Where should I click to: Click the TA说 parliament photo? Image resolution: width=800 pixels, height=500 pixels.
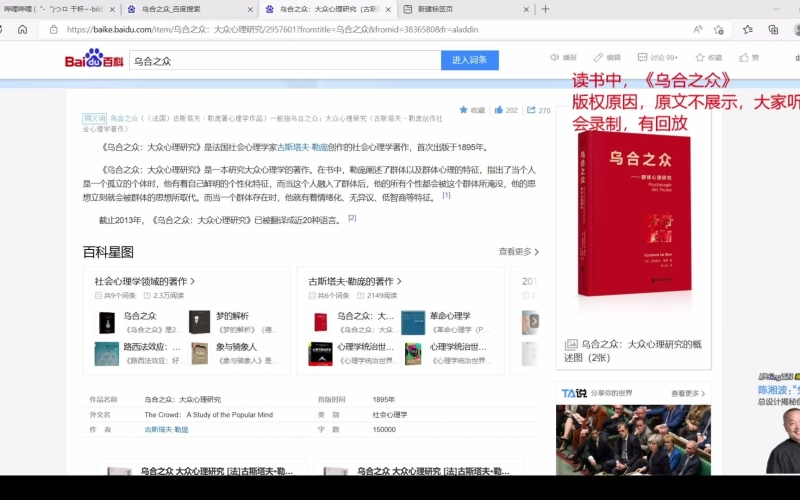pos(633,440)
